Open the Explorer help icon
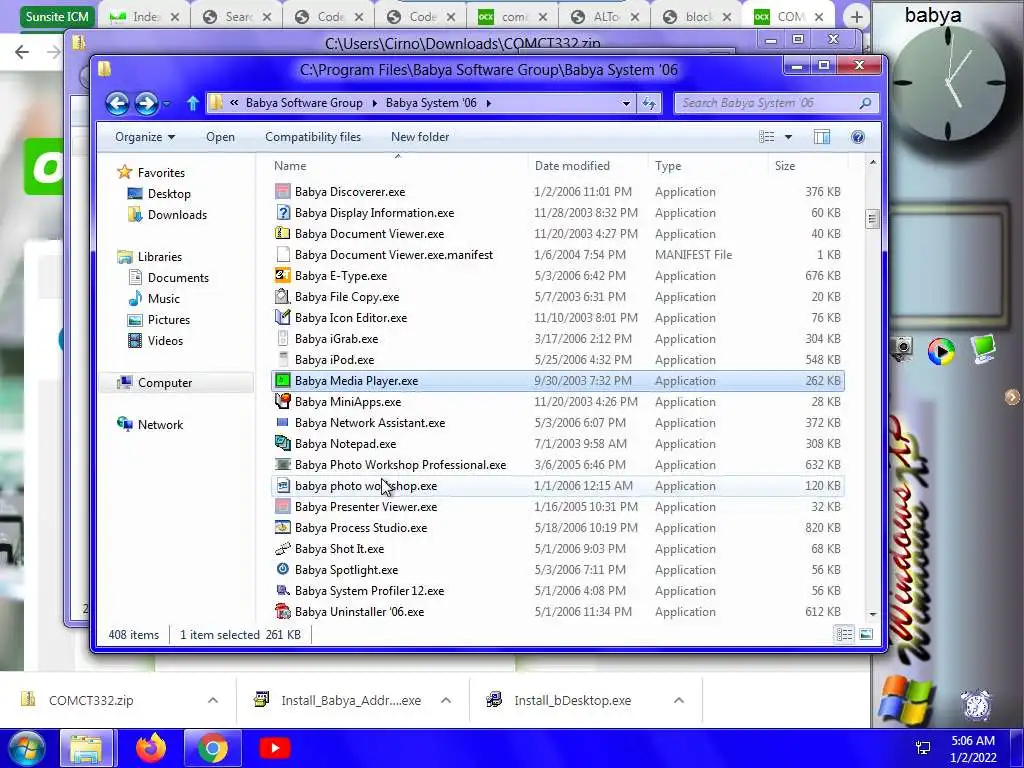This screenshot has width=1024, height=768. click(858, 136)
